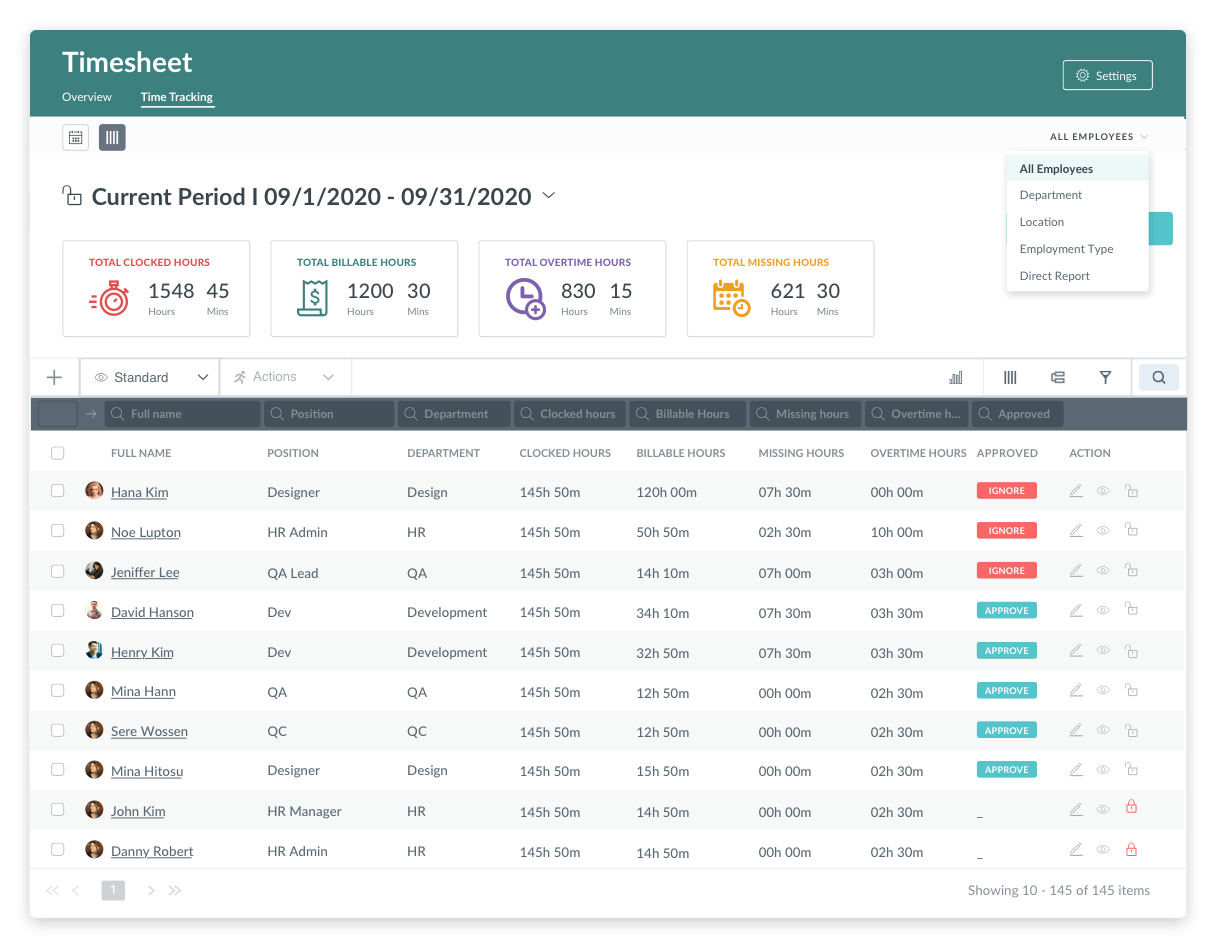Open the Settings button
The height and width of the screenshot is (948, 1216).
[x=1107, y=76]
